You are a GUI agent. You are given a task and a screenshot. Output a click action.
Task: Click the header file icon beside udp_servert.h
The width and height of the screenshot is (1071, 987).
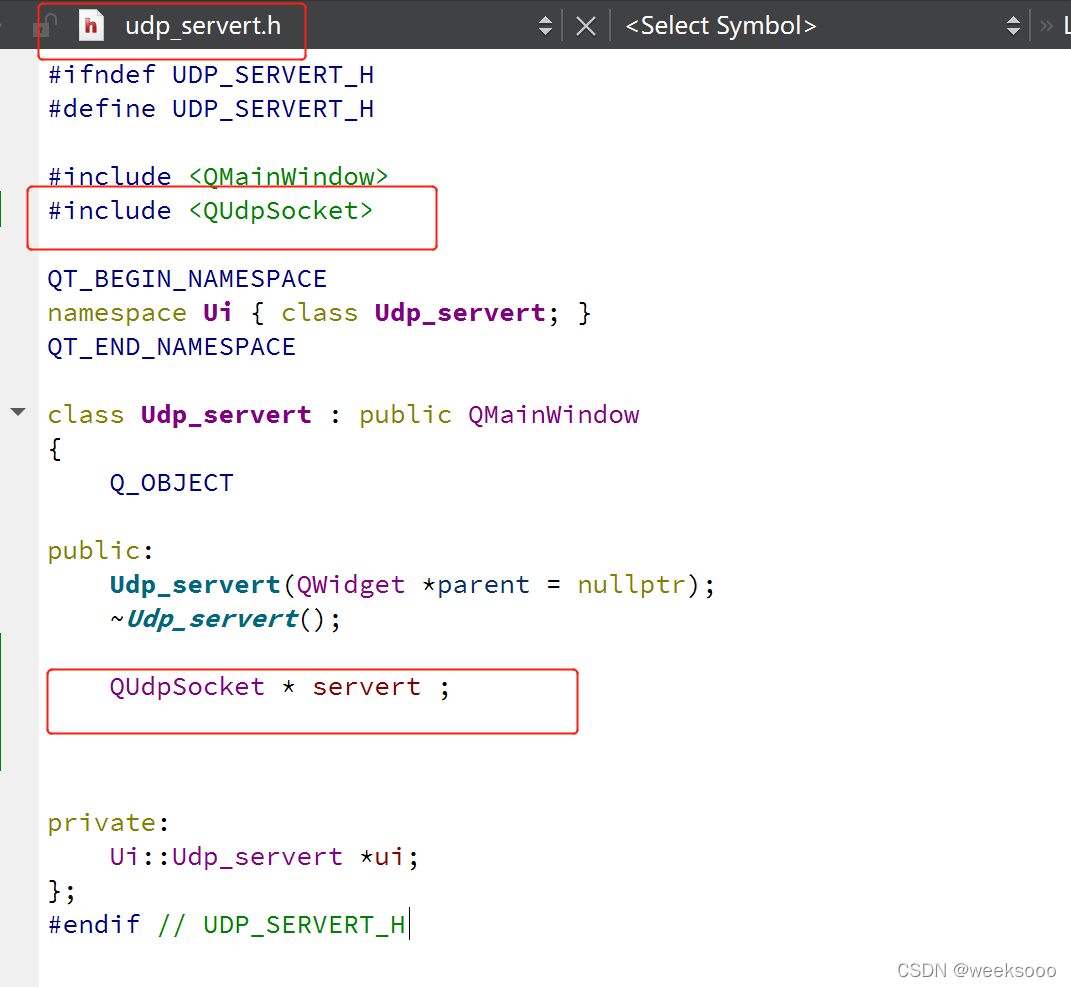click(91, 26)
